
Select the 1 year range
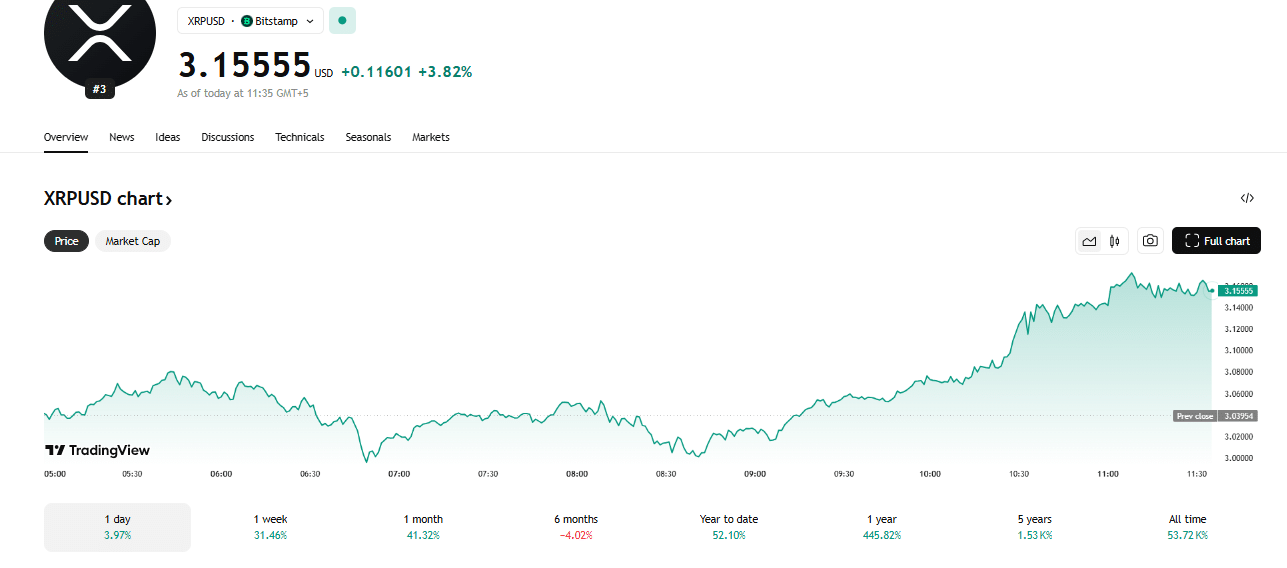tap(882, 527)
